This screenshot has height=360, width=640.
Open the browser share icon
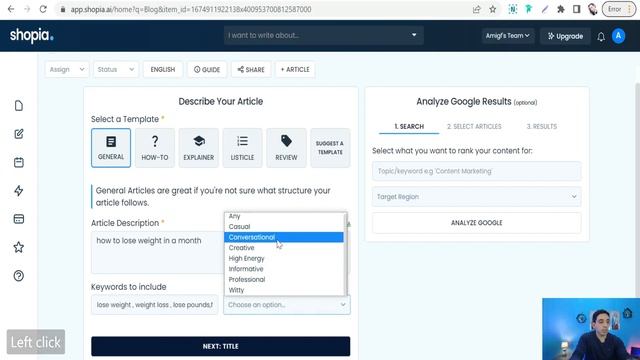pos(476,9)
